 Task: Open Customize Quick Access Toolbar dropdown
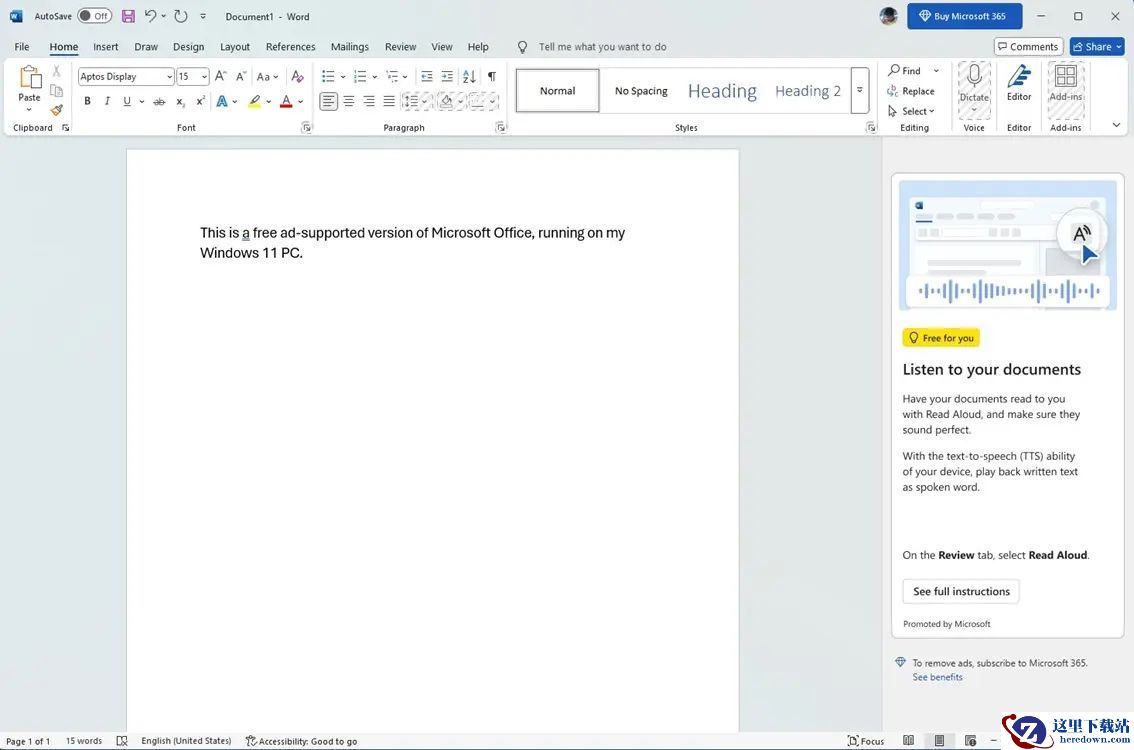click(x=203, y=16)
